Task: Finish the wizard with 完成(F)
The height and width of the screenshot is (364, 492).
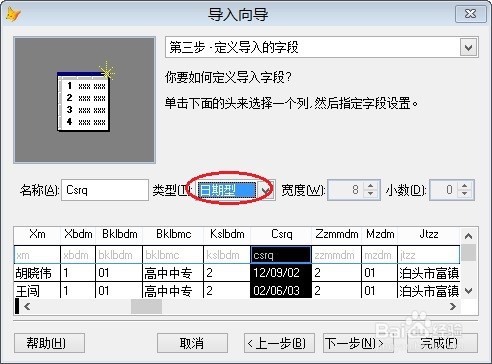Action: (x=442, y=343)
